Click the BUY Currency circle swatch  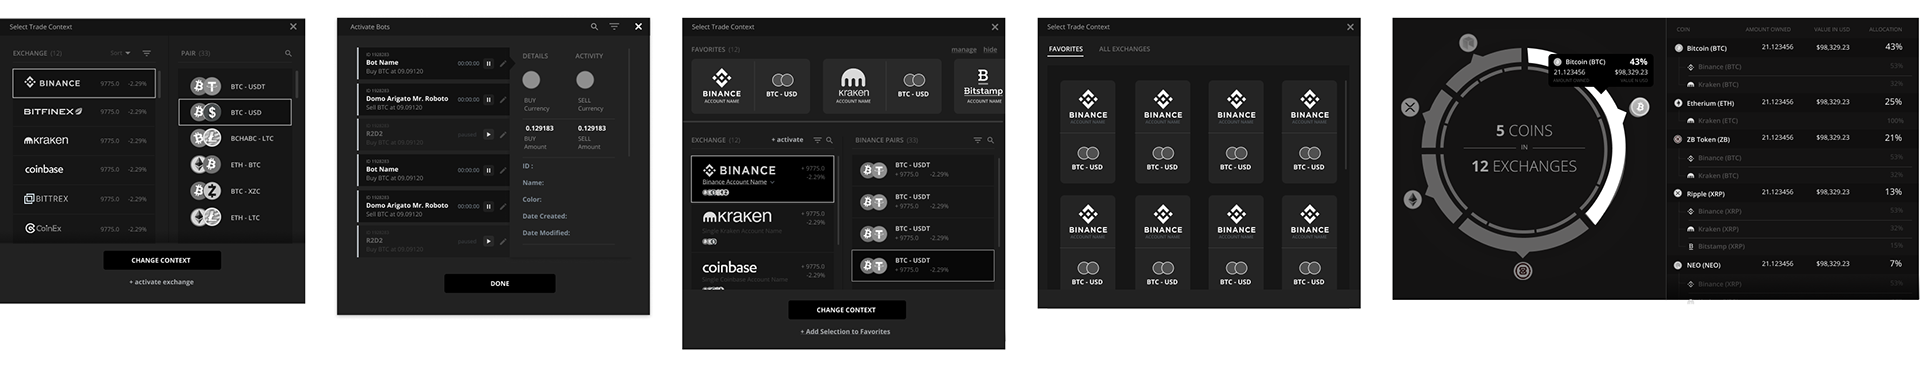pyautogui.click(x=531, y=80)
